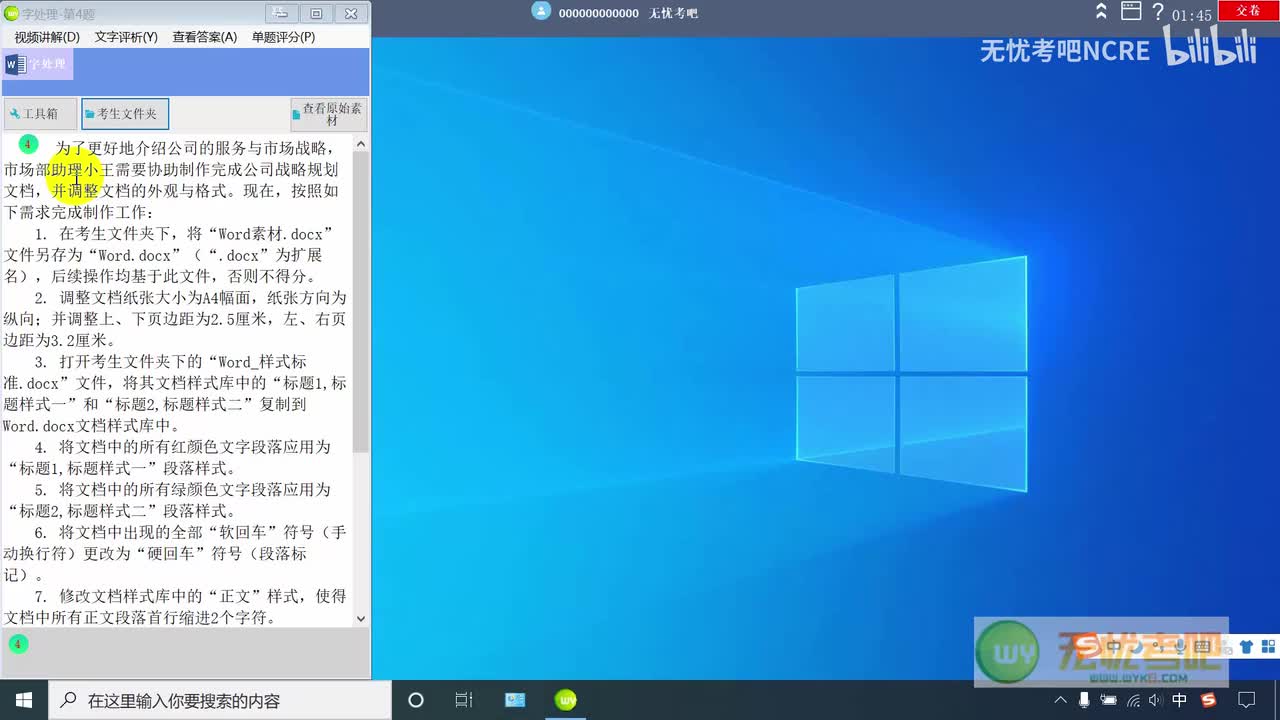Image resolution: width=1280 pixels, height=720 pixels.
Task: Click the microphone tray icon
Action: point(1084,700)
